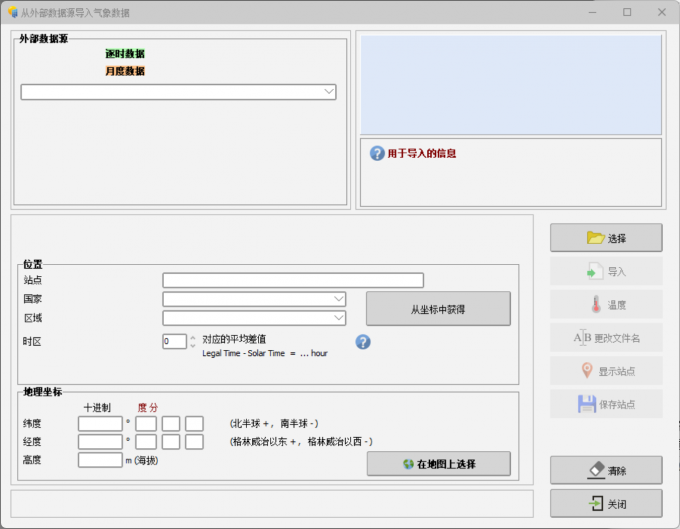Click the 纬度 degrees field
Screen dimensions: 680x529
click(146, 424)
